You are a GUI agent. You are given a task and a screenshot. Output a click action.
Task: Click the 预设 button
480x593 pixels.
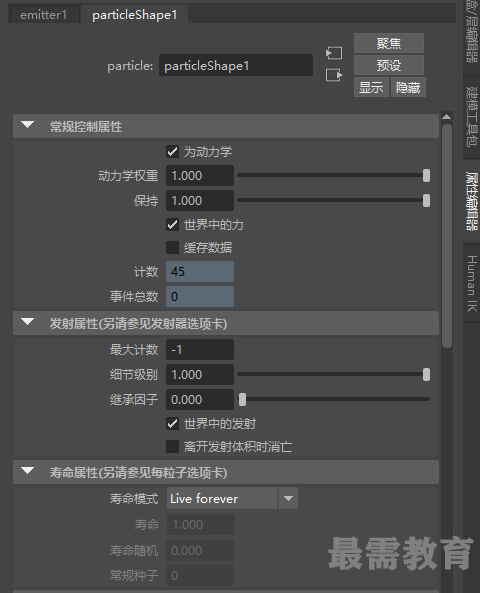point(389,65)
